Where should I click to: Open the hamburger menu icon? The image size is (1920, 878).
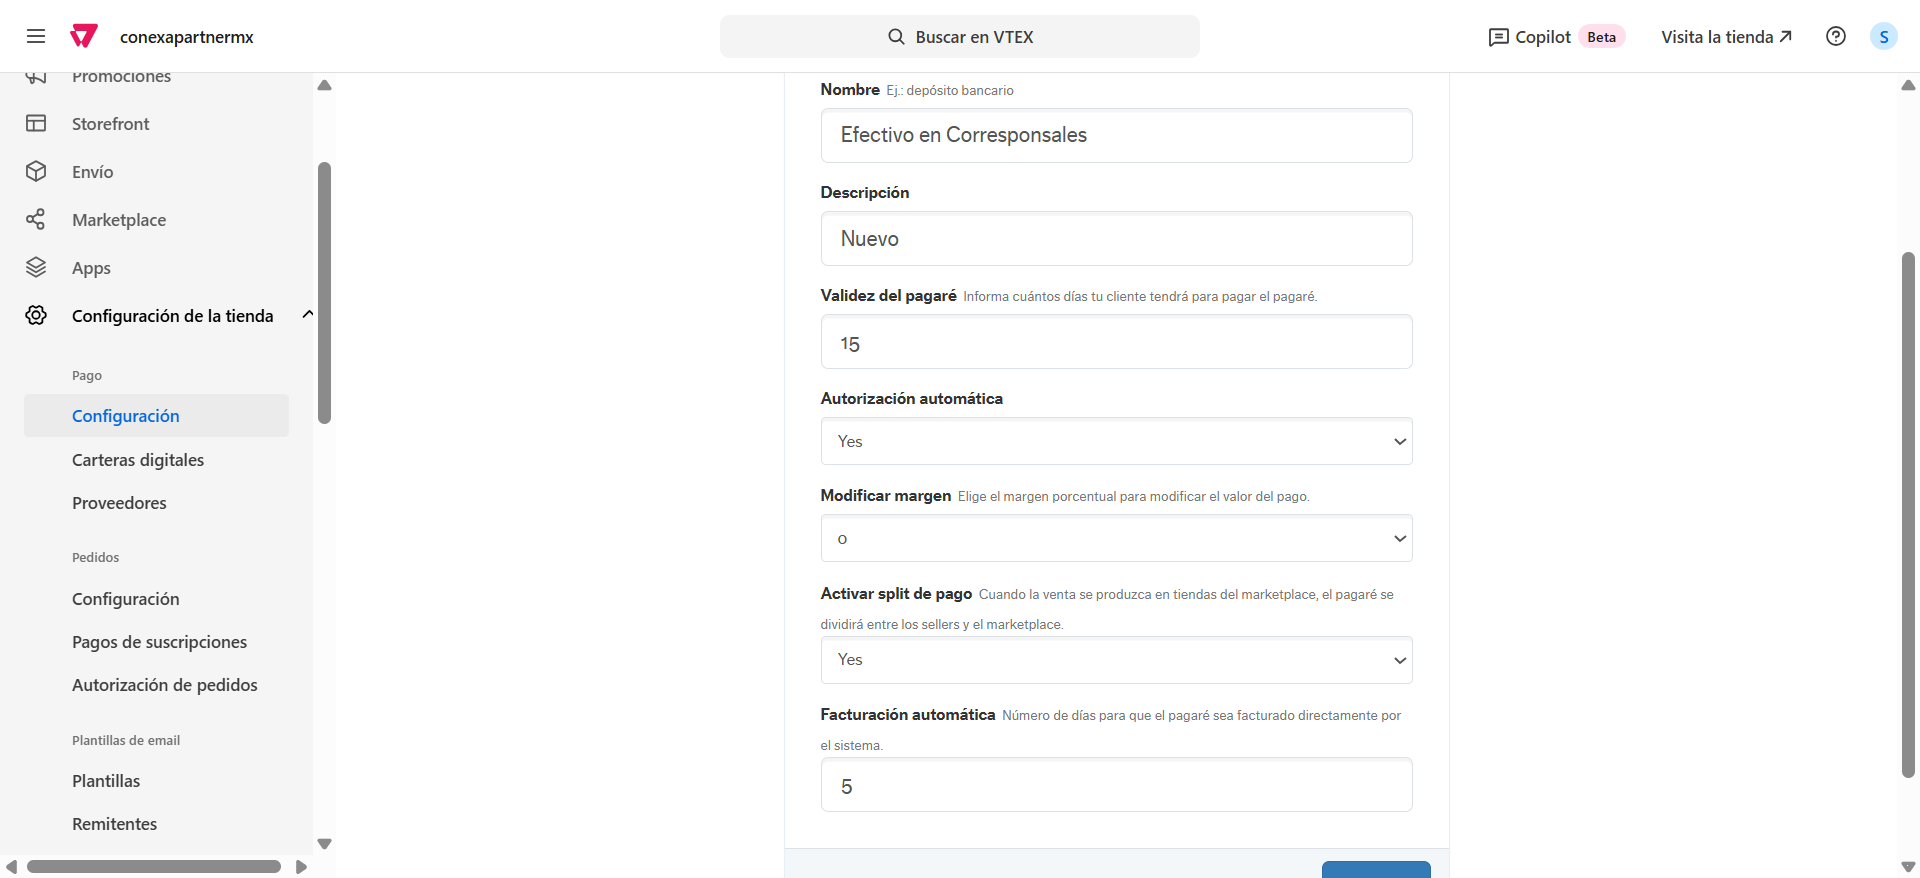coord(36,37)
